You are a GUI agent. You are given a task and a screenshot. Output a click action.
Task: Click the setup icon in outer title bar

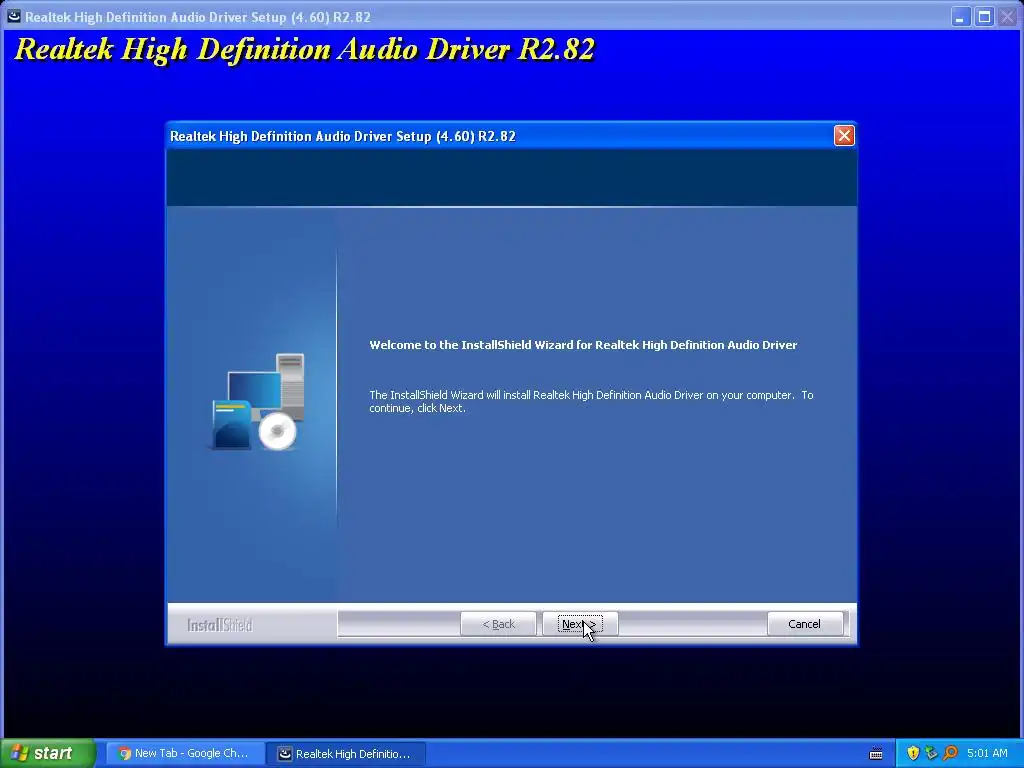[x=14, y=16]
